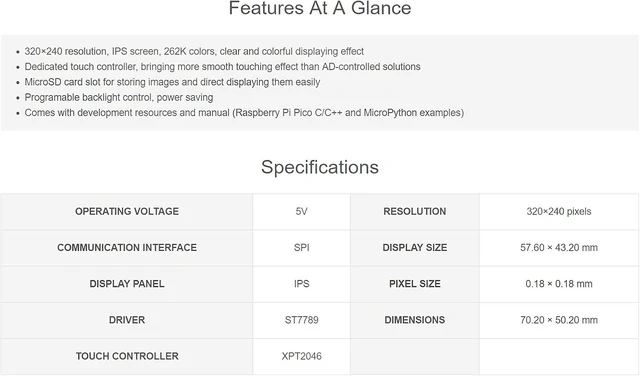Select the DISPLAY PANEL label cell
640x376 pixels.
point(127,284)
